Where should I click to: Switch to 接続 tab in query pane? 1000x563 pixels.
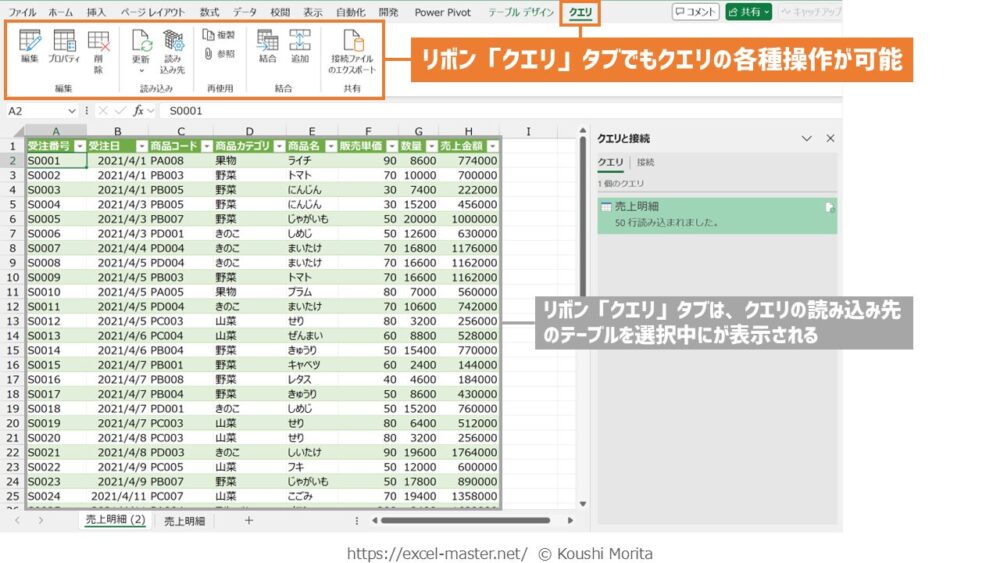(x=645, y=162)
